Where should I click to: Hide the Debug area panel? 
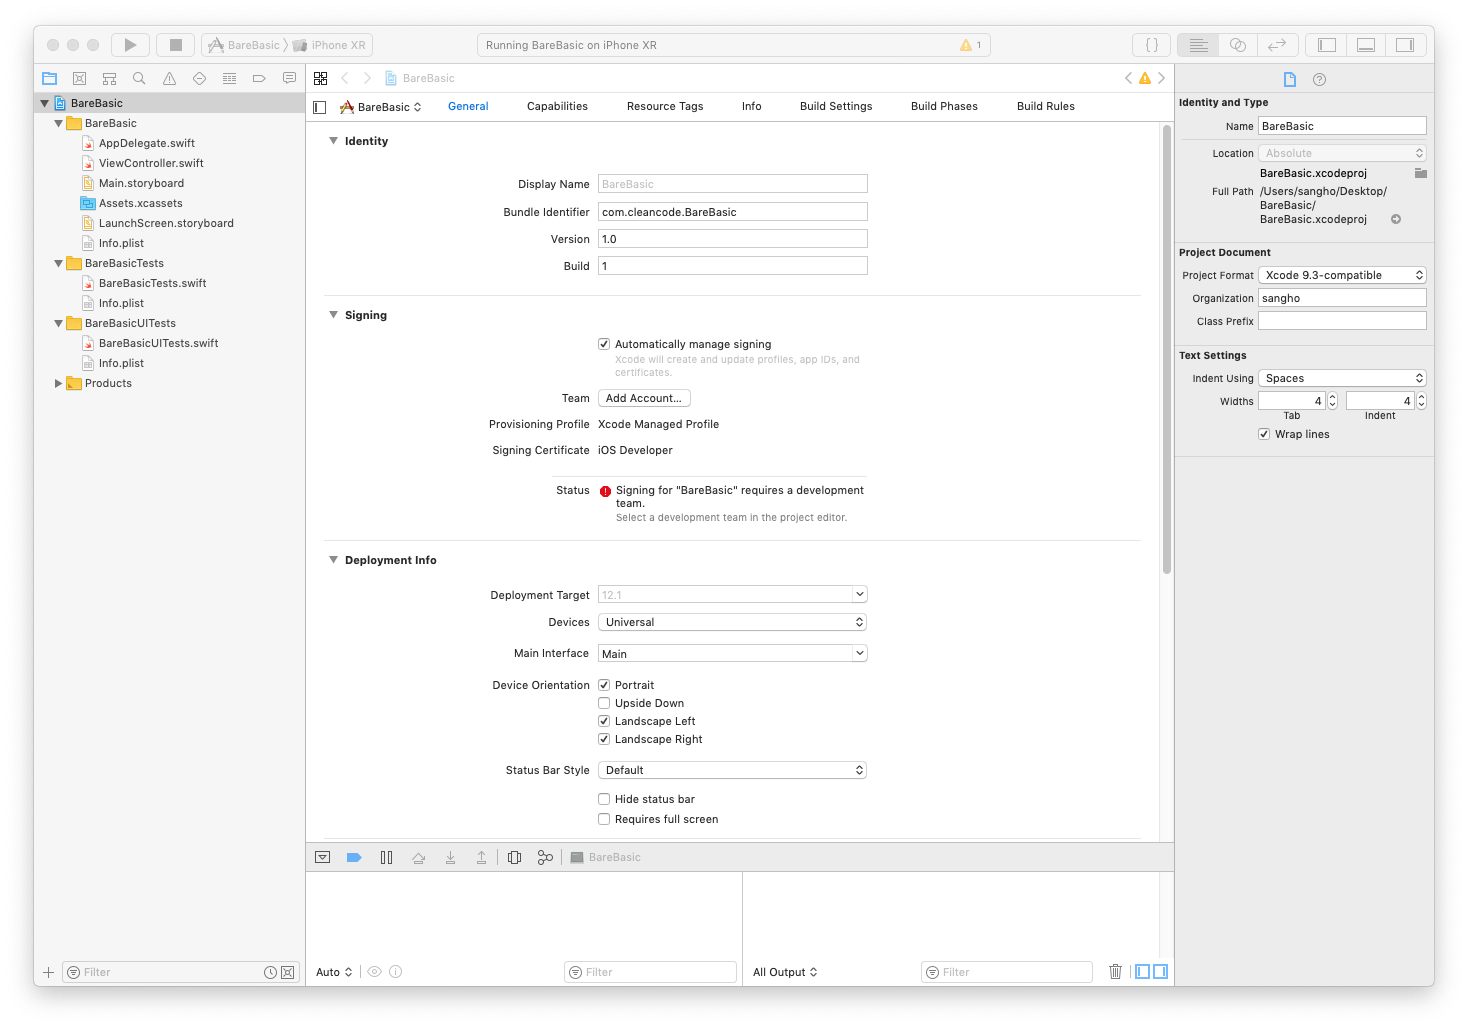tap(1366, 45)
